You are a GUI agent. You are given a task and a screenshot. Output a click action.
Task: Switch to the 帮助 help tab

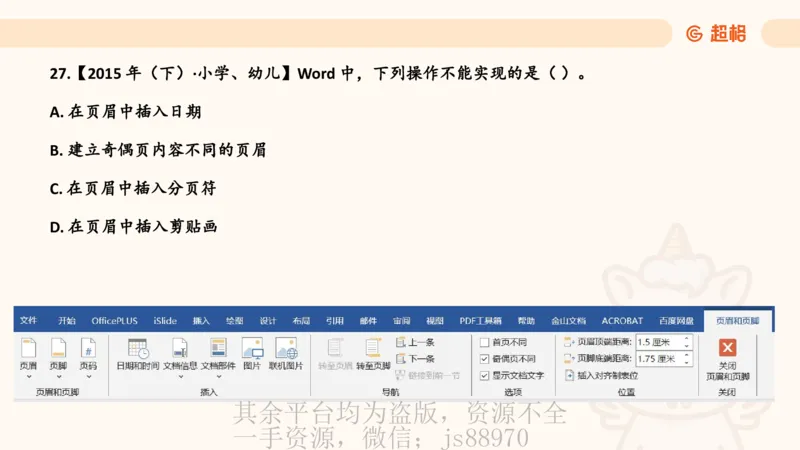pos(526,320)
